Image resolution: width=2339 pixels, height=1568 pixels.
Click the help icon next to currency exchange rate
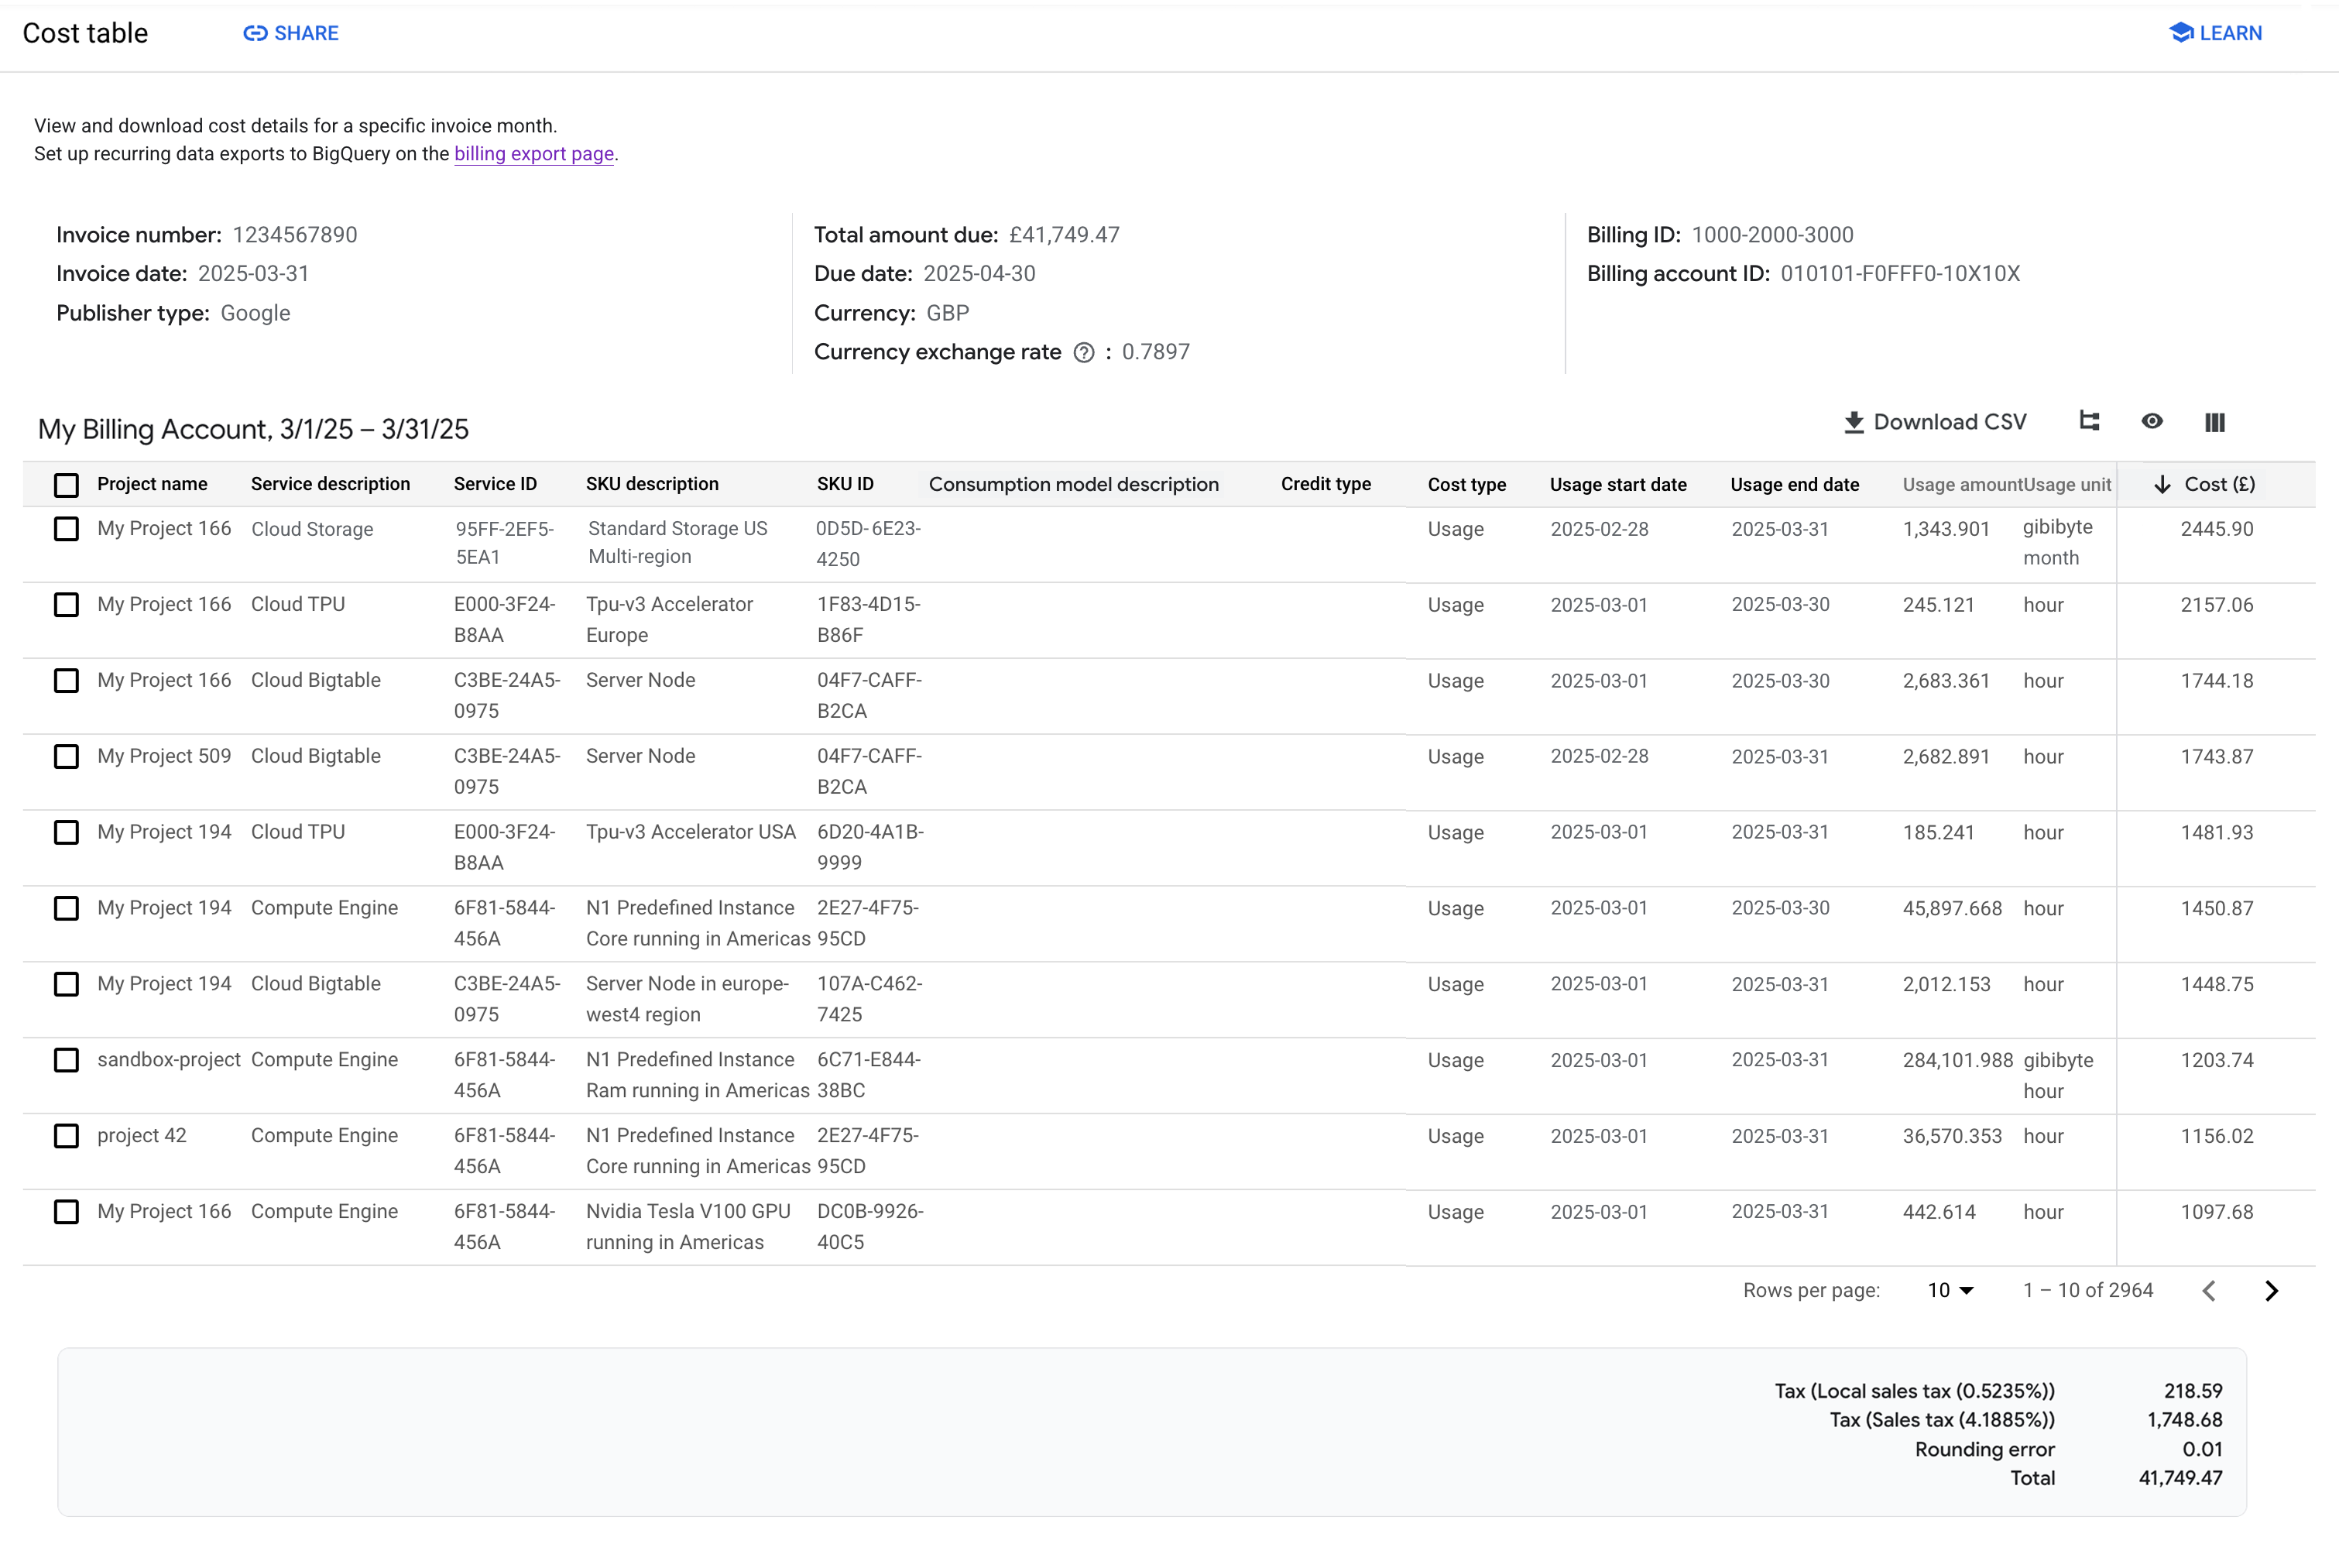click(1084, 352)
